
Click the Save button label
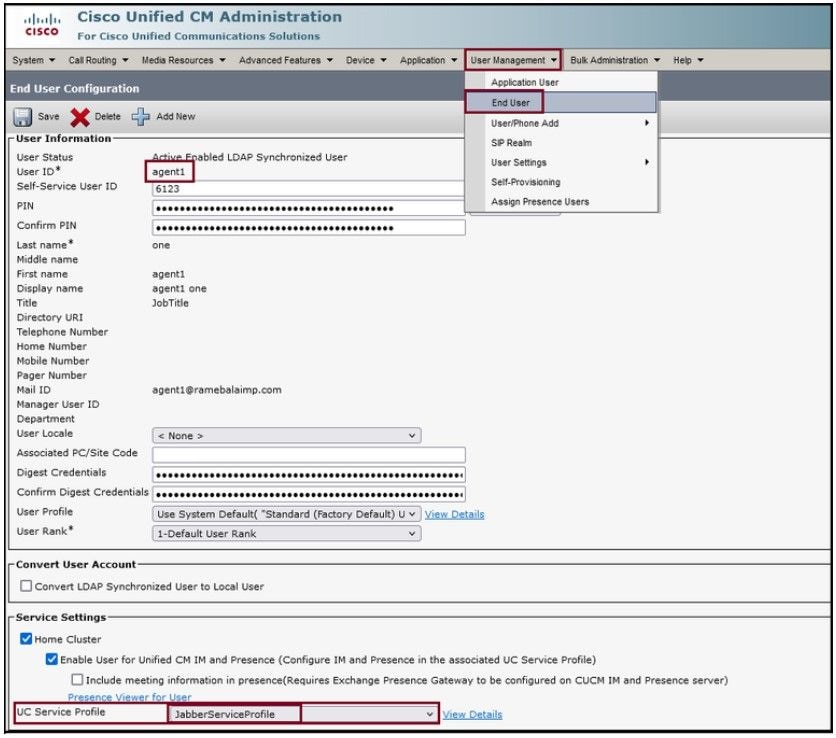coord(49,117)
